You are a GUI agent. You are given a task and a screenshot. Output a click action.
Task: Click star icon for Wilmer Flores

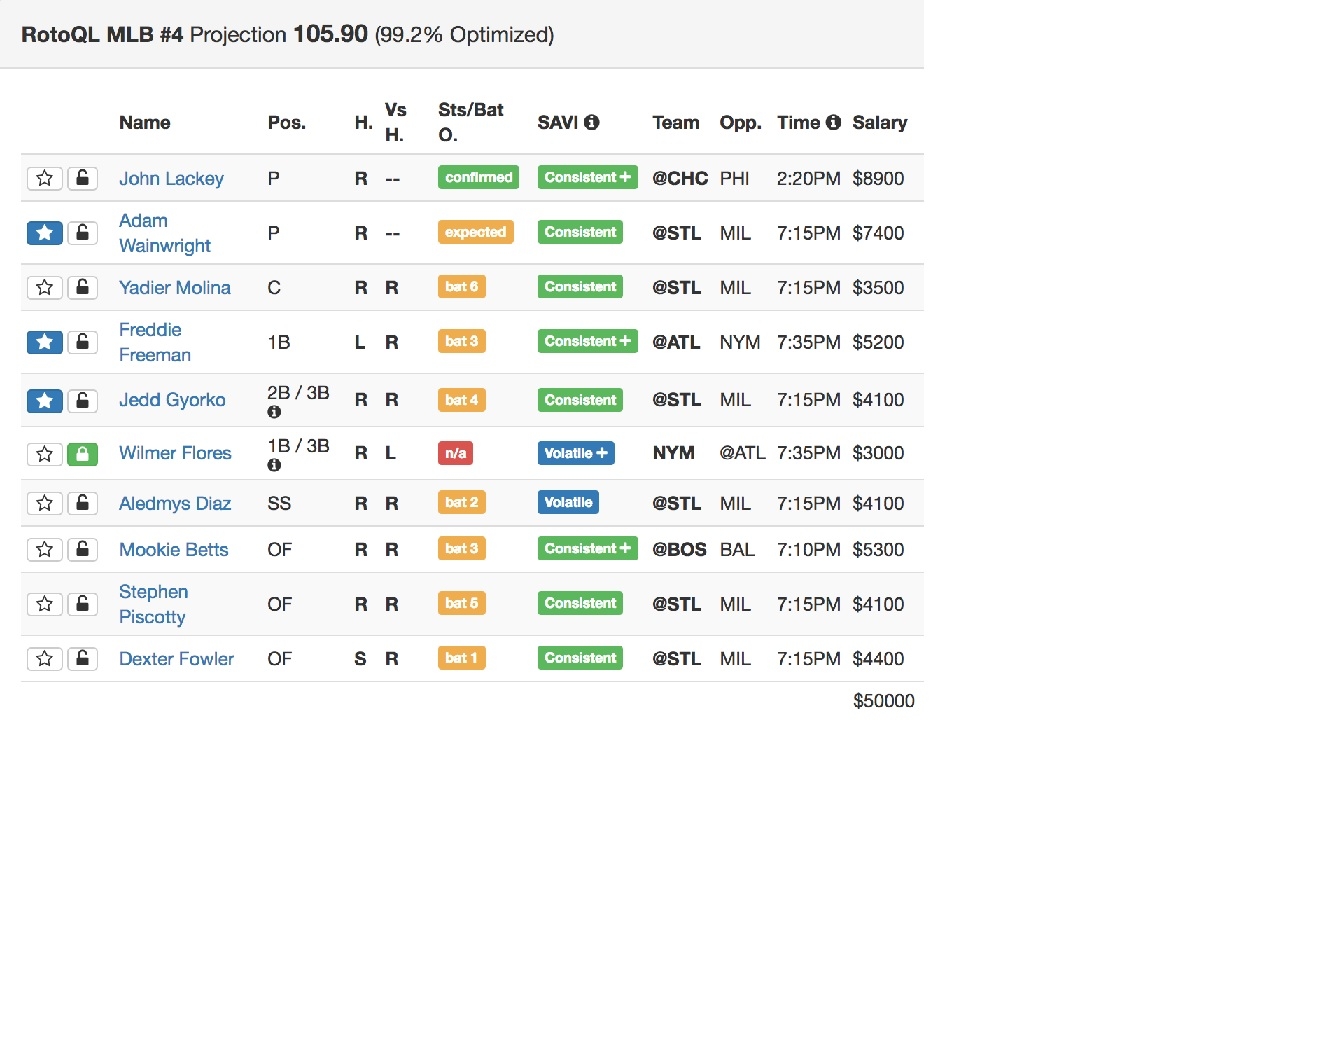45,454
